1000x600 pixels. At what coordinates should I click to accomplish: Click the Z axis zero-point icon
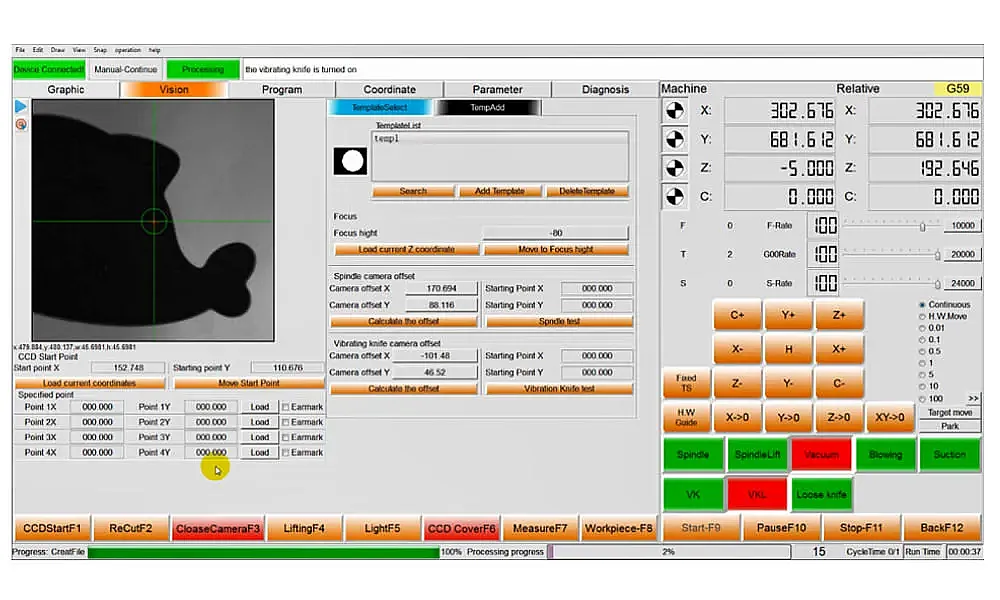(x=675, y=168)
